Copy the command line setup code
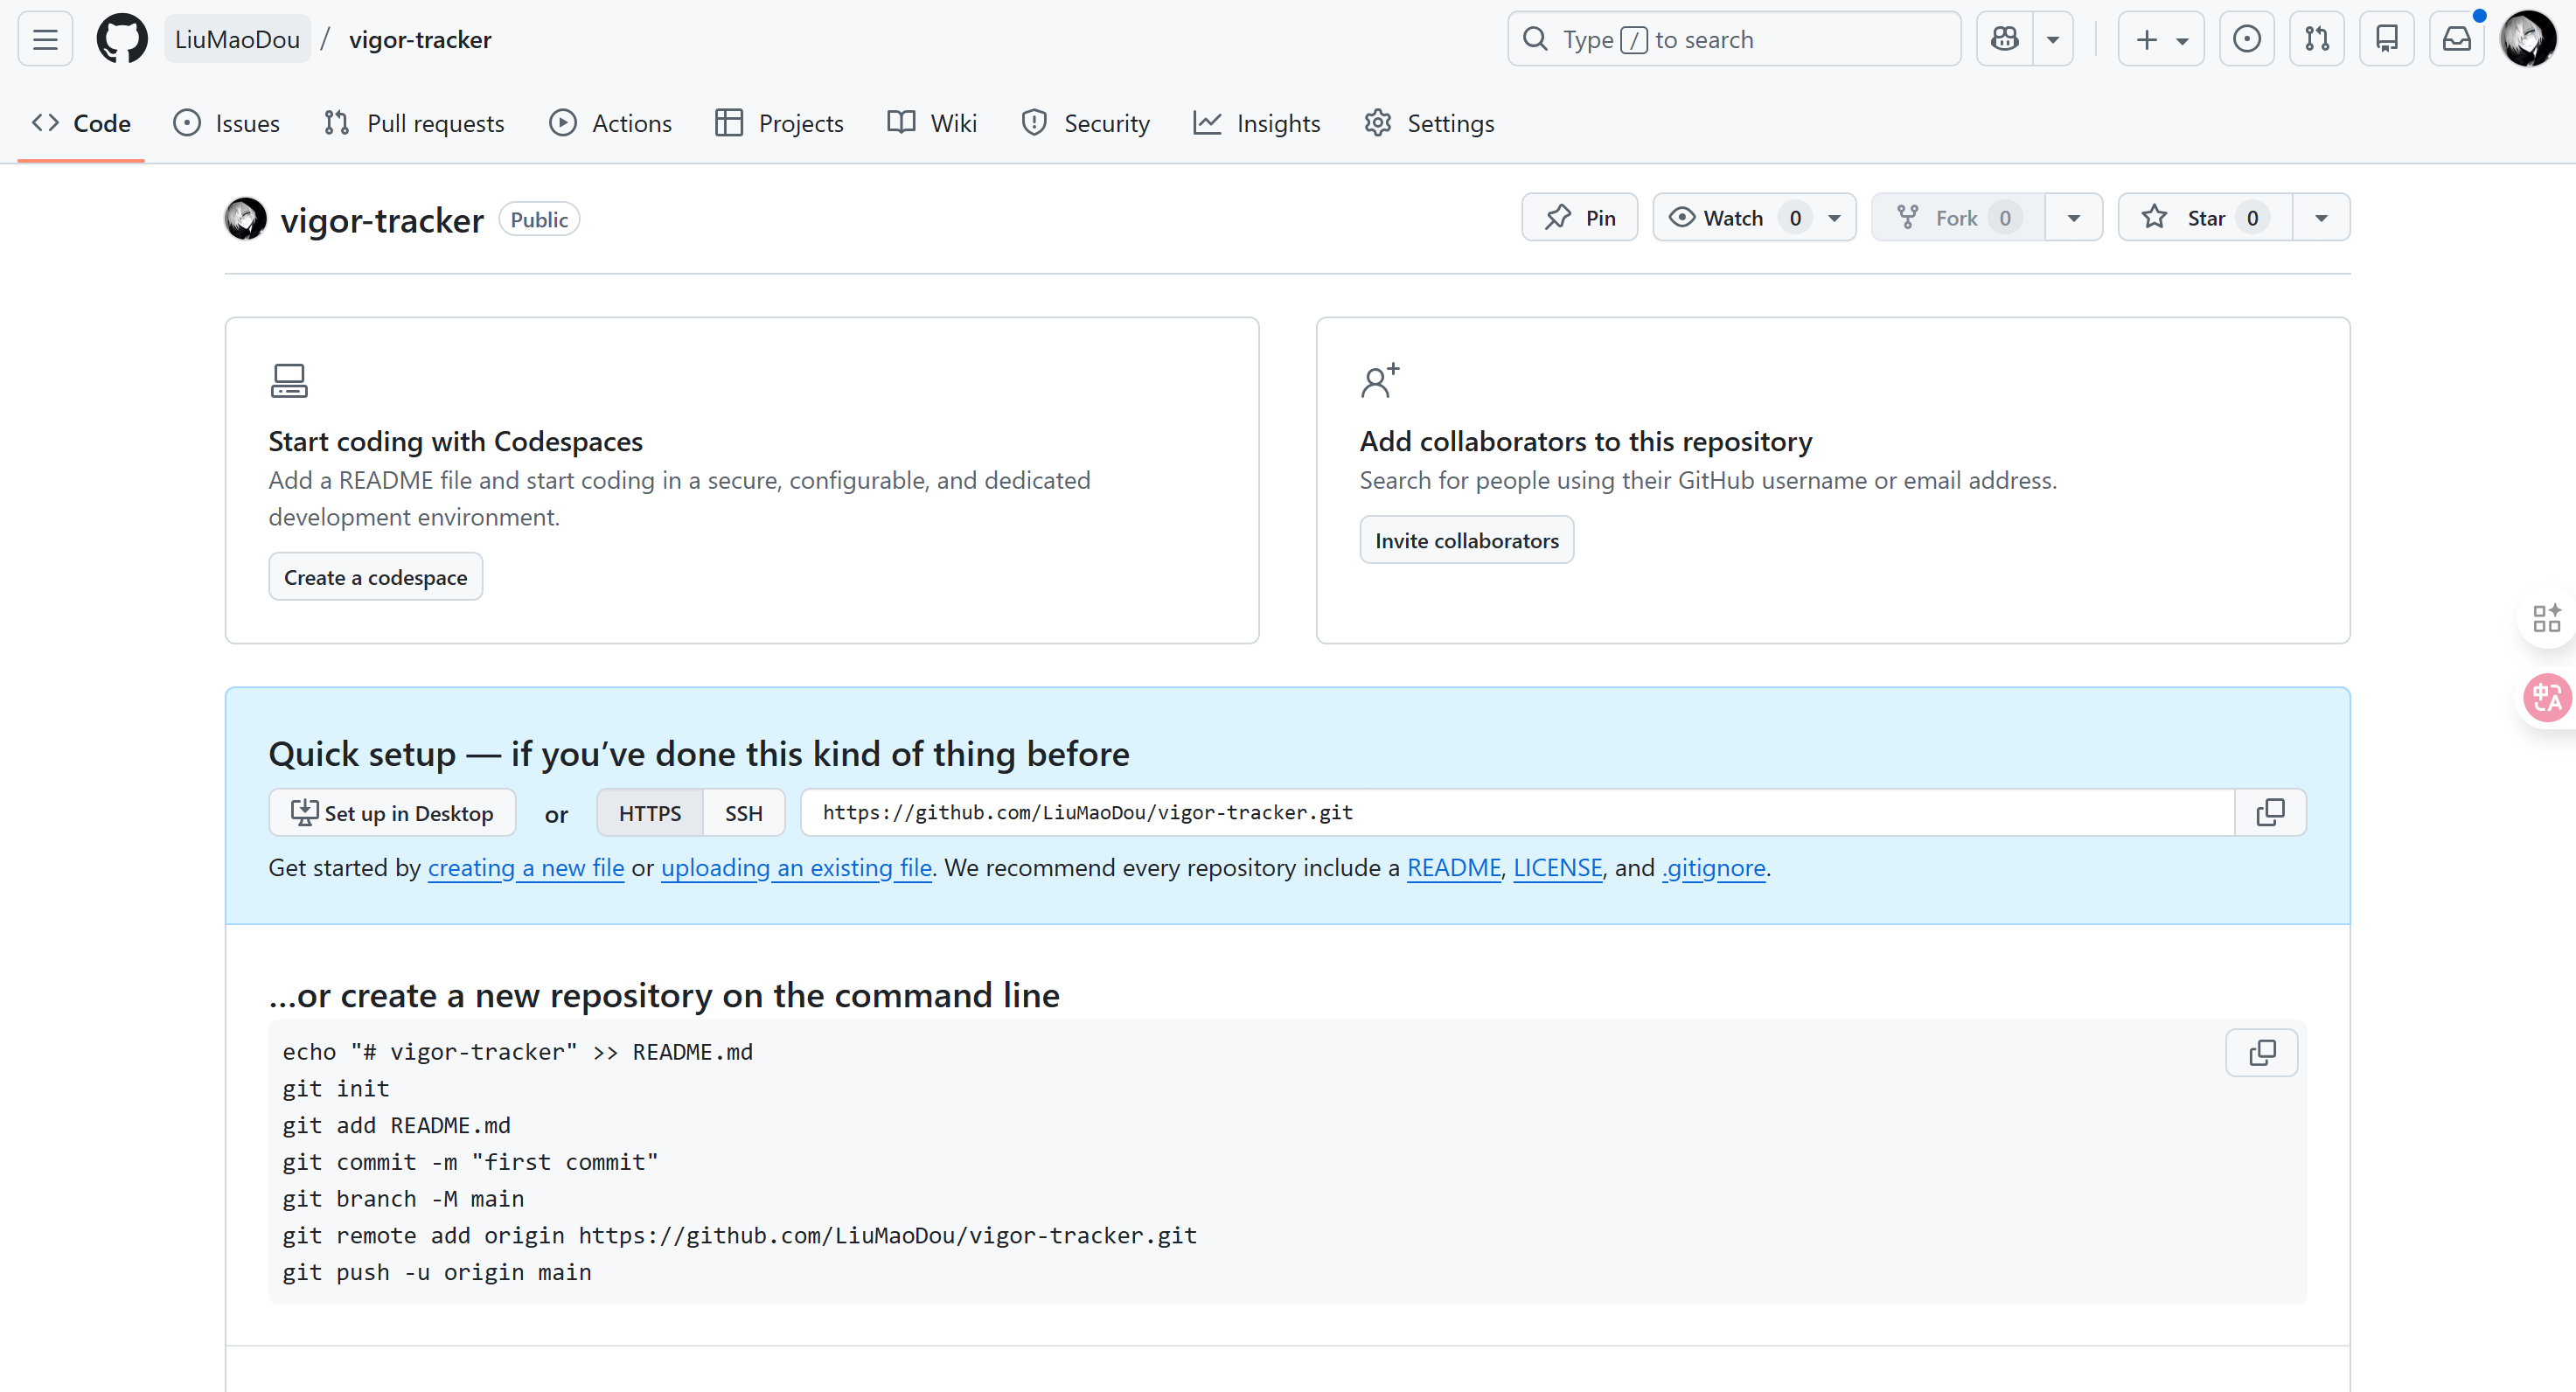Image resolution: width=2576 pixels, height=1392 pixels. (x=2261, y=1052)
